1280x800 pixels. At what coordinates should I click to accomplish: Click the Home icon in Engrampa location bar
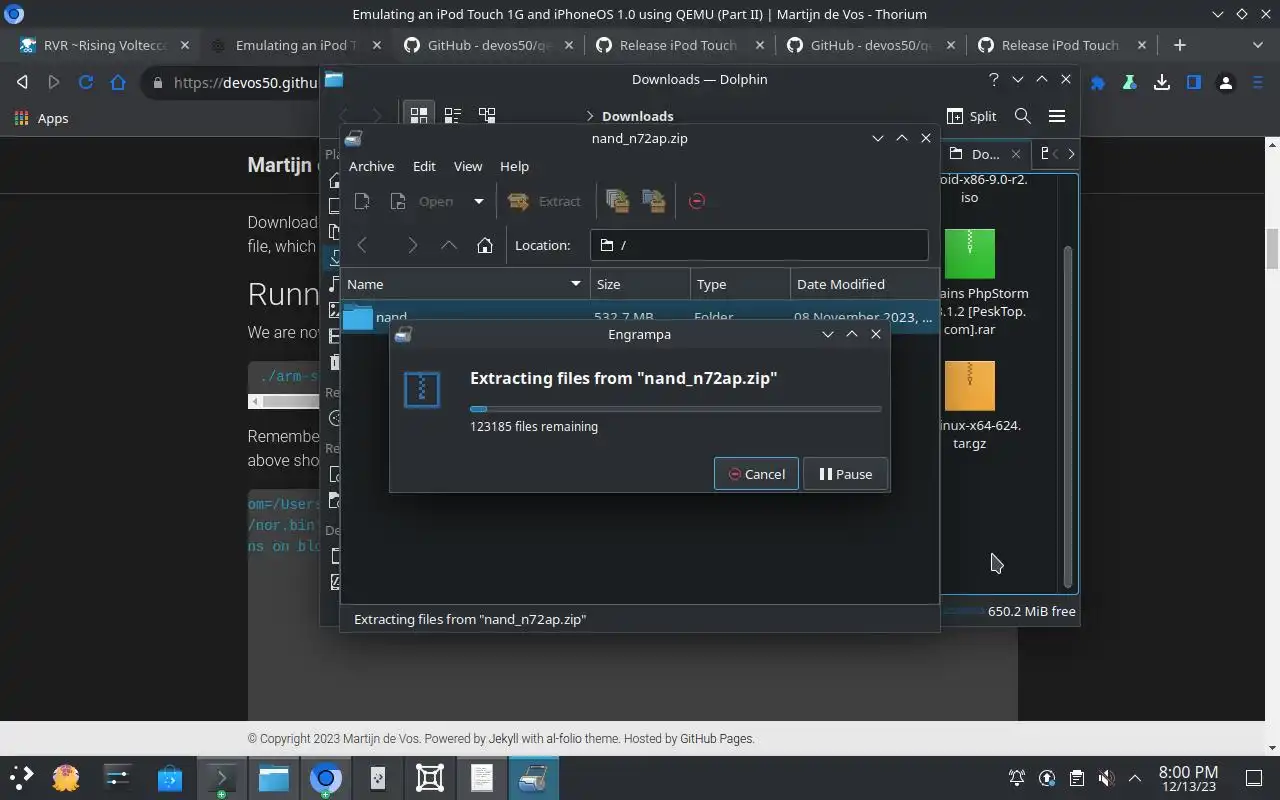click(x=485, y=245)
